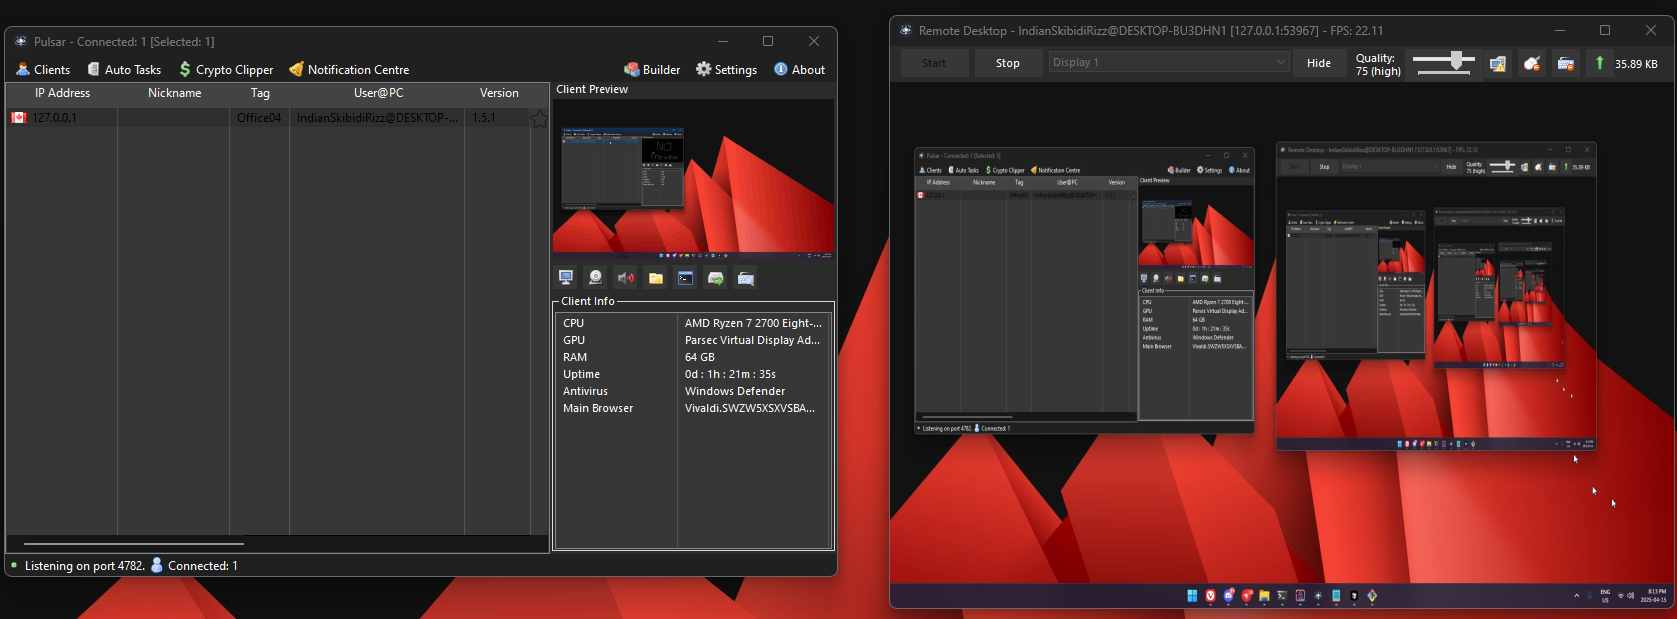Screen dimensions: 1677x619
Task: Click the Hide button in Remote Desktop
Action: pos(1319,63)
